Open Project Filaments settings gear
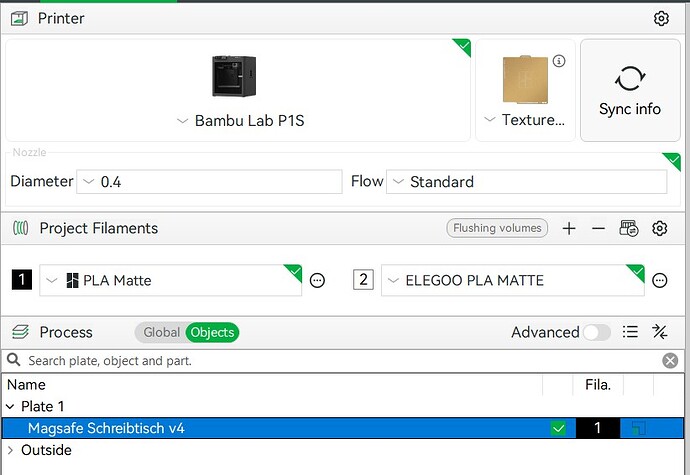This screenshot has height=475, width=690. (x=659, y=228)
